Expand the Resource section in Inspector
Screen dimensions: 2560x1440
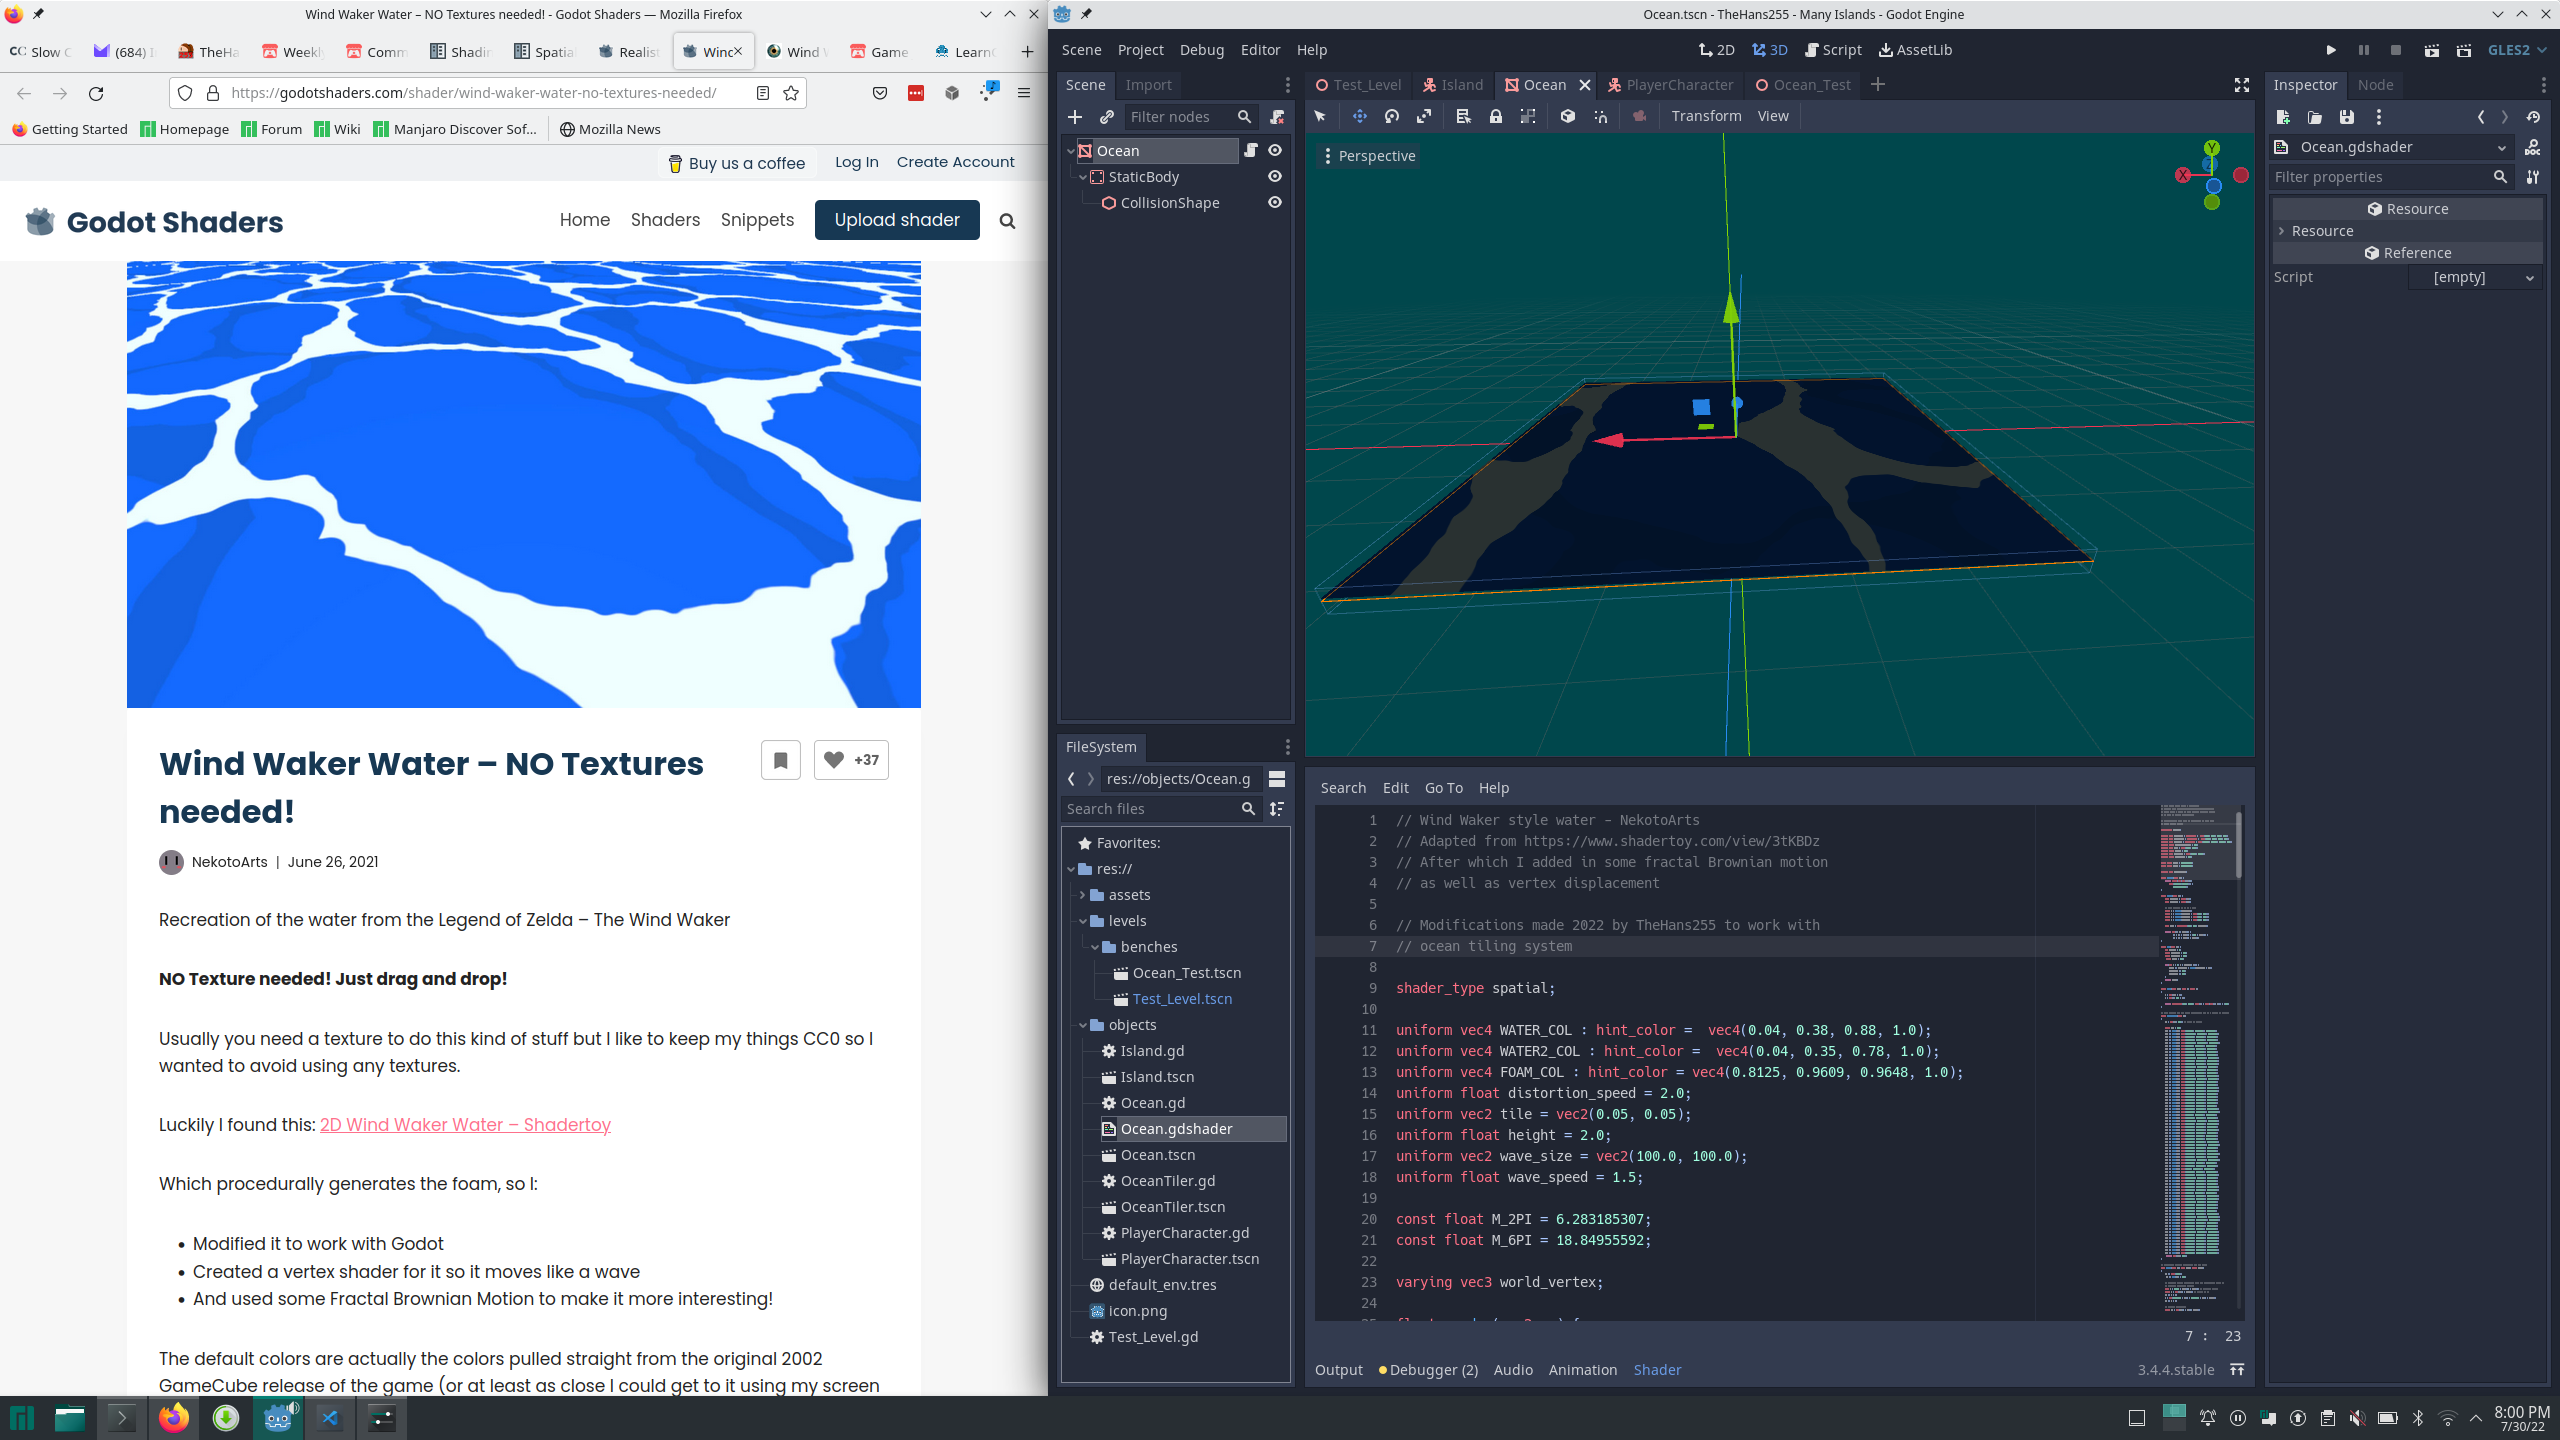point(2406,231)
